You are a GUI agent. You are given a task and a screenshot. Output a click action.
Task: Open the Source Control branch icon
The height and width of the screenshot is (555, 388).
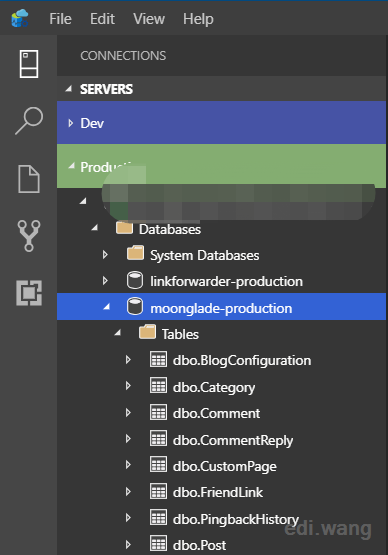[29, 236]
